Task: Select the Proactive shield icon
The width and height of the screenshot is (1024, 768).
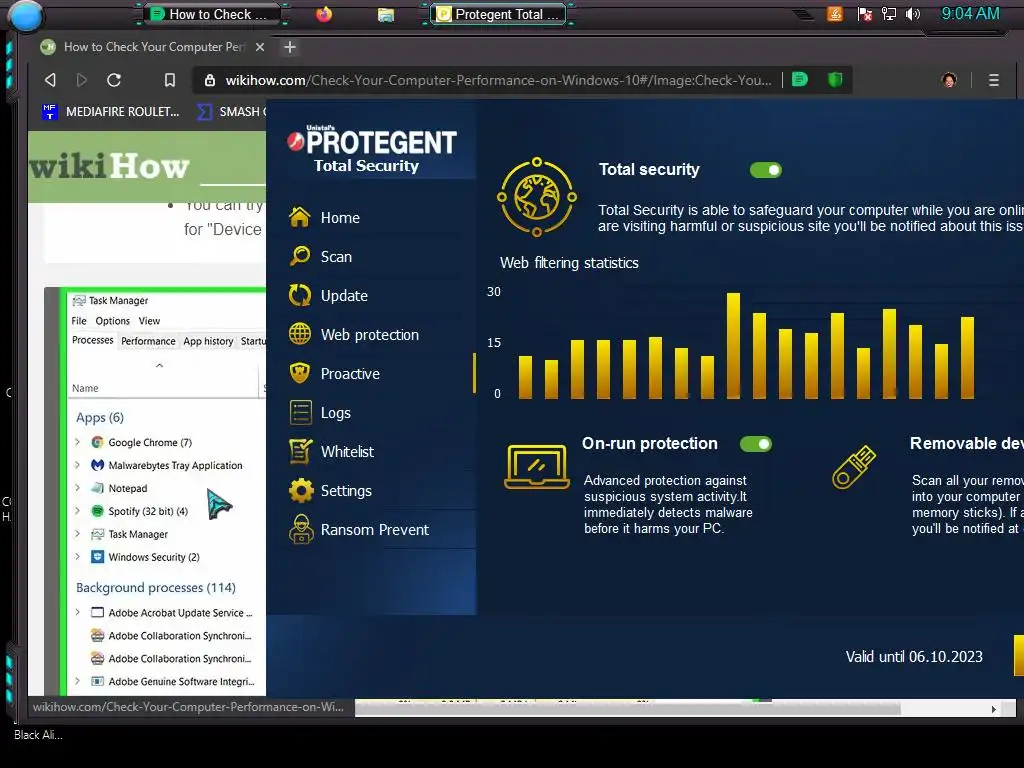Action: click(x=300, y=373)
